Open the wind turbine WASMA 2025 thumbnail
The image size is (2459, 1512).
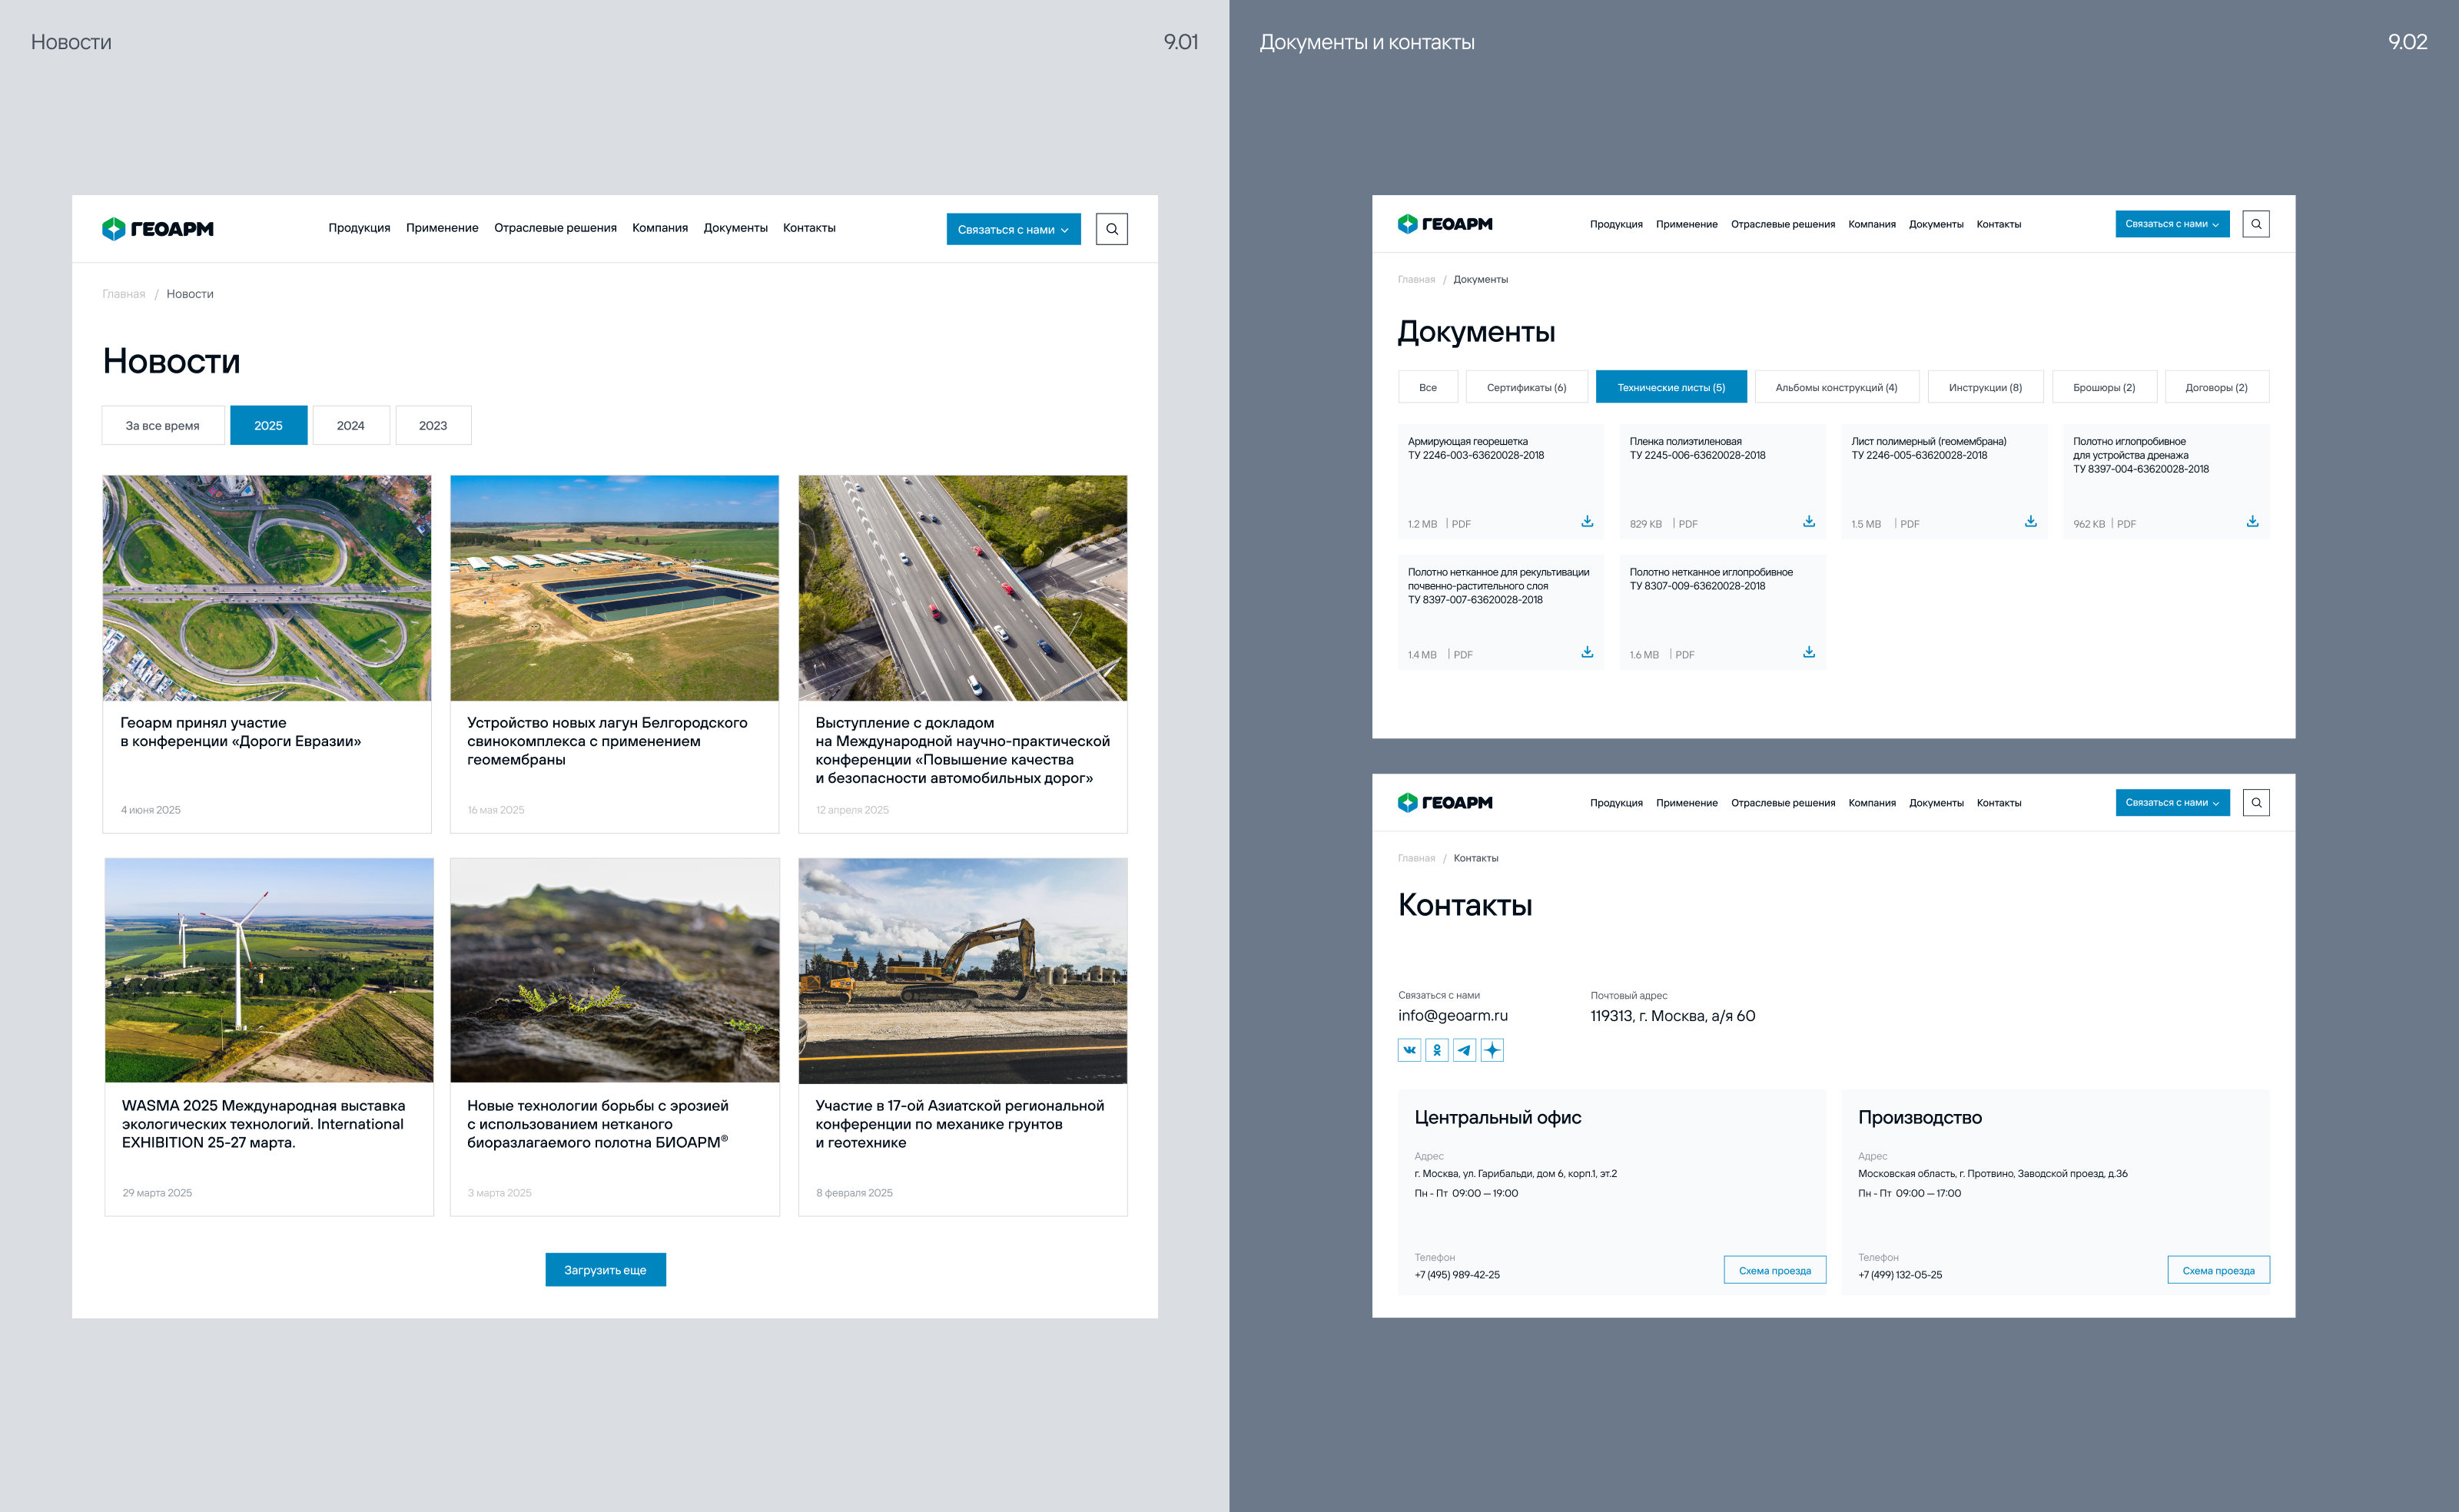(269, 970)
